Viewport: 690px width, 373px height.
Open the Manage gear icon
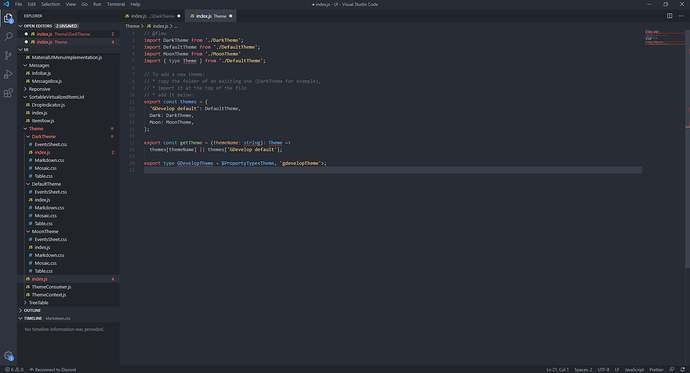click(8, 355)
